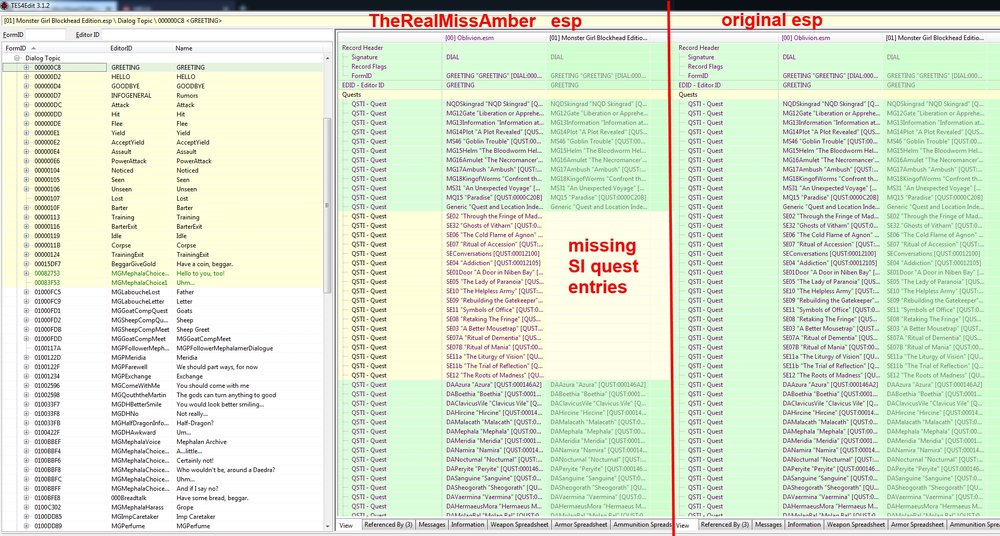Expand the 0000010F Barter topic

pos(26,208)
